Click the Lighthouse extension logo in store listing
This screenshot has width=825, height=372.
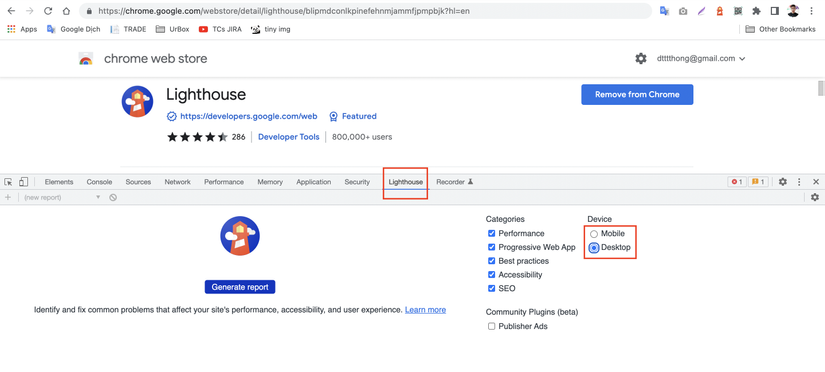(137, 101)
